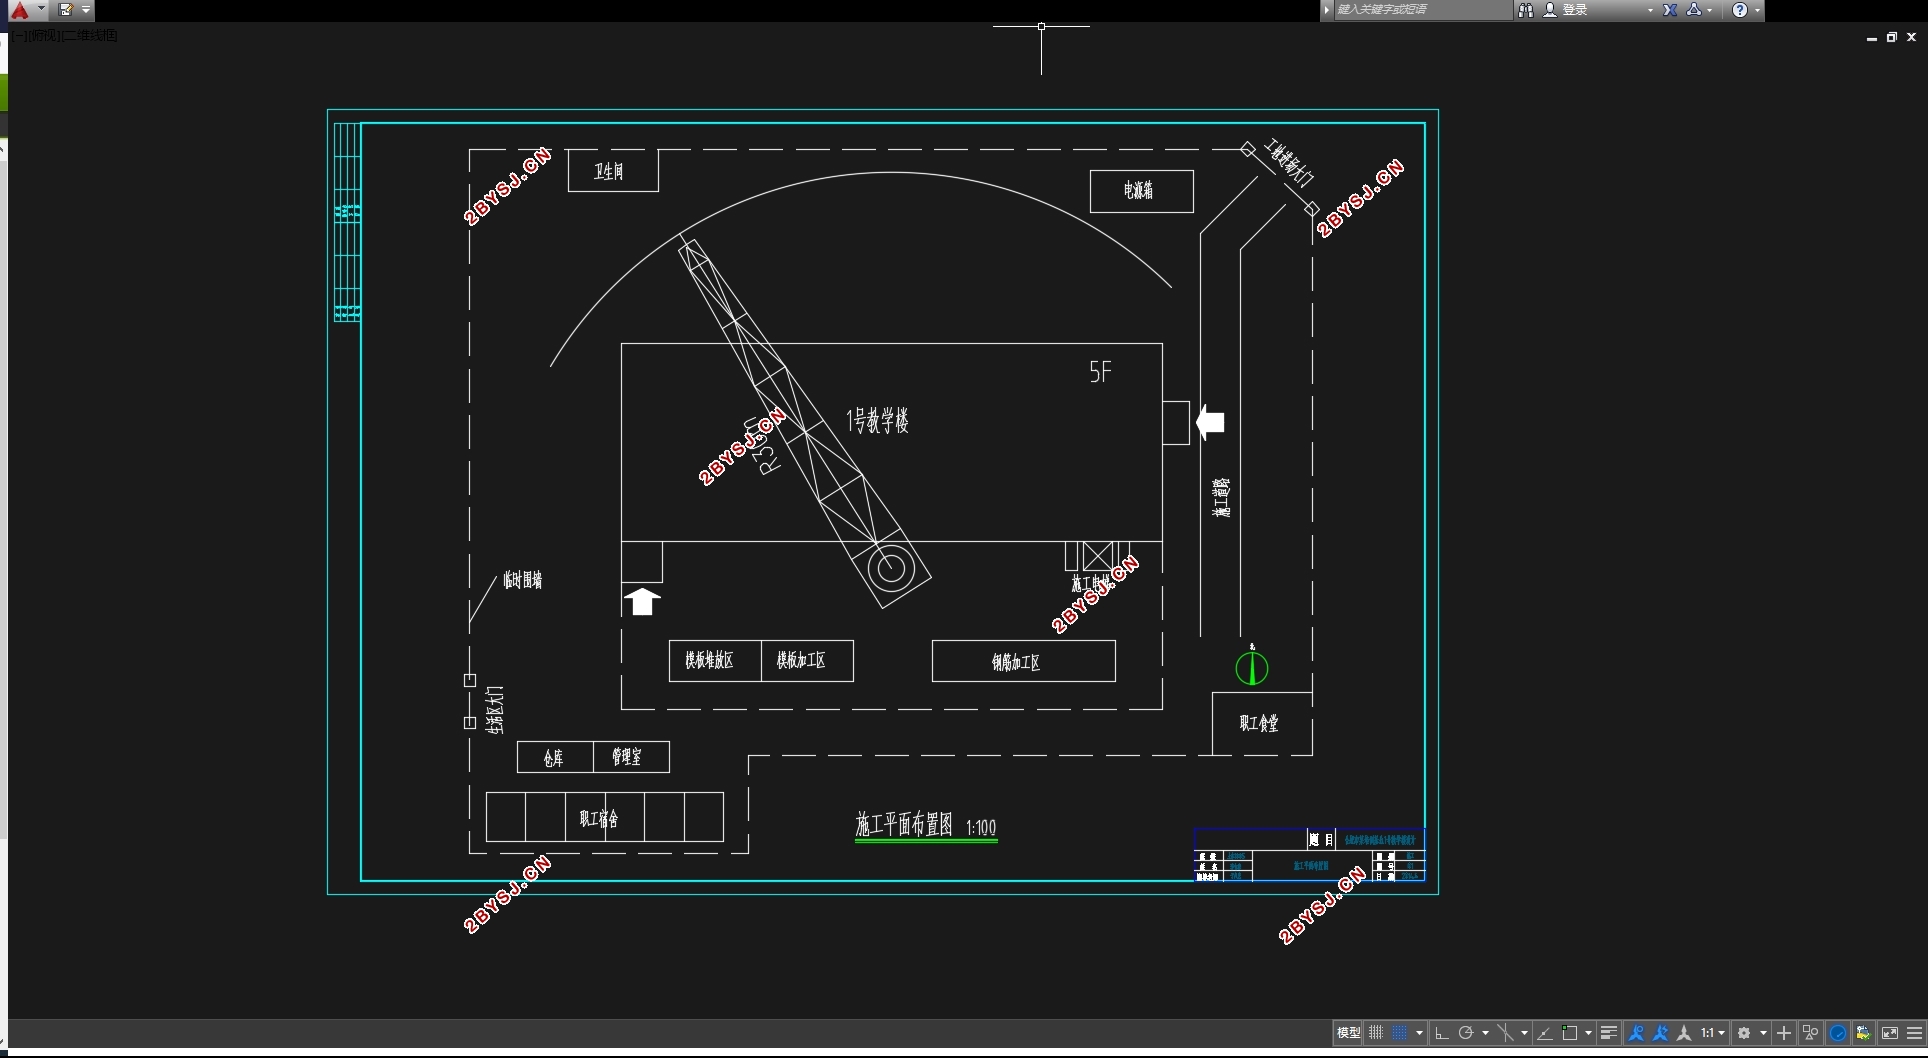Click the annotation monitor plus icon
Image resolution: width=1928 pixels, height=1058 pixels.
point(1784,1033)
